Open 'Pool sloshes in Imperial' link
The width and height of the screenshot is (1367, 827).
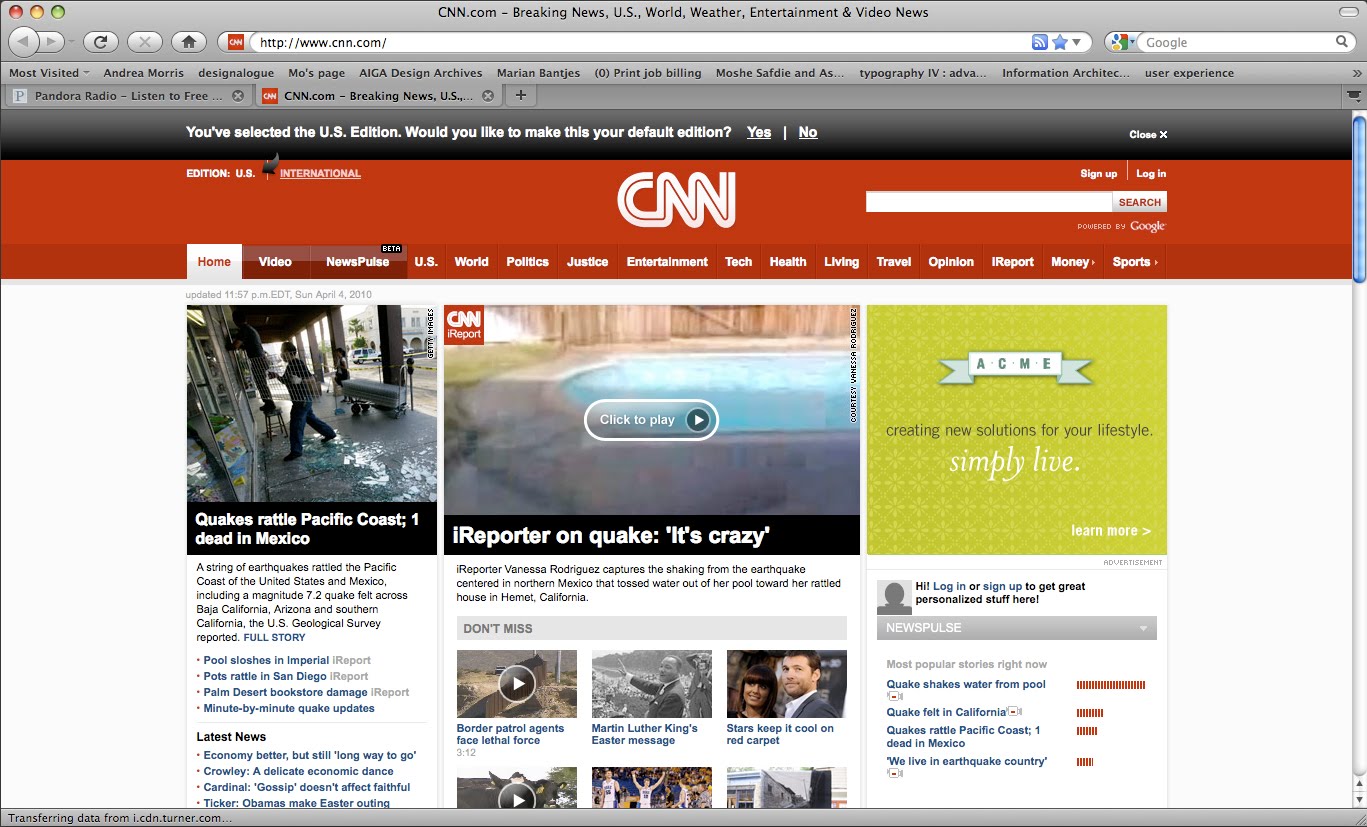click(x=266, y=660)
